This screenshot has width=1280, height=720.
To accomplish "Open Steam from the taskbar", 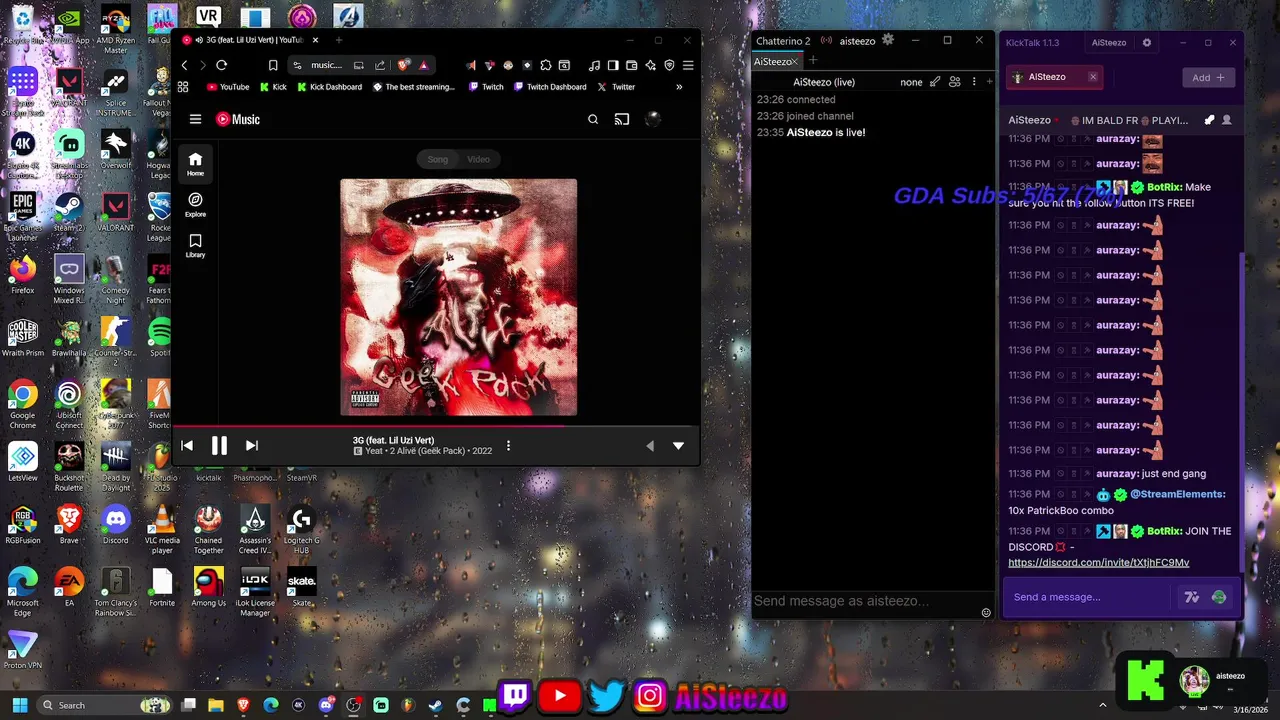I will click(x=435, y=705).
